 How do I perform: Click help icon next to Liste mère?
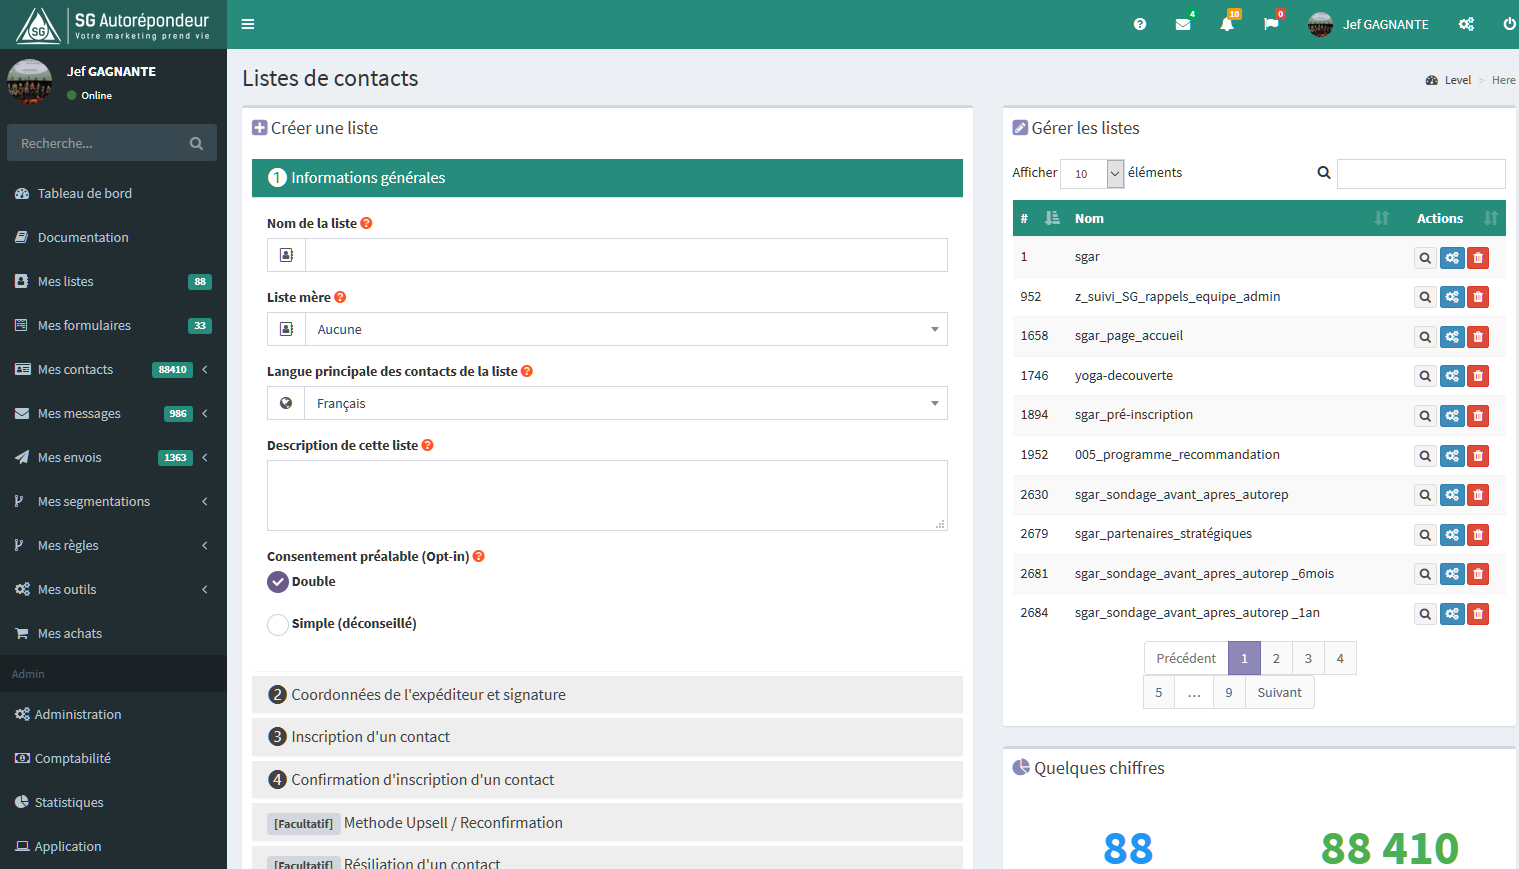click(340, 297)
